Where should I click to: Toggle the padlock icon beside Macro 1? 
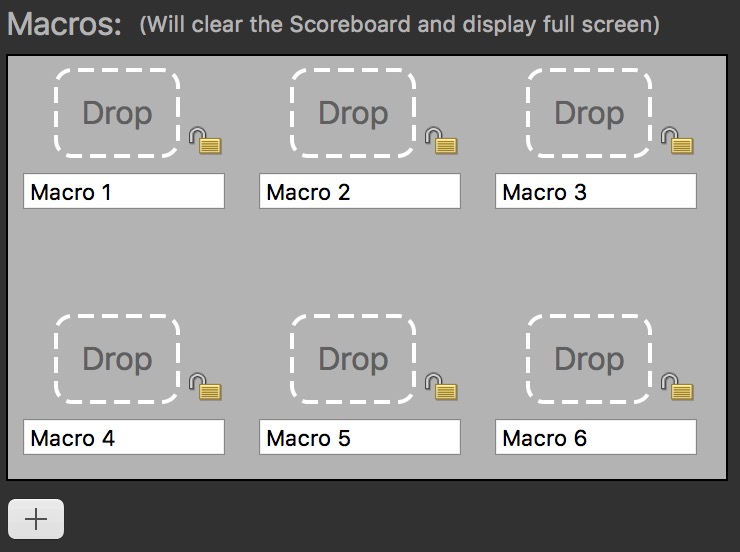(x=205, y=141)
